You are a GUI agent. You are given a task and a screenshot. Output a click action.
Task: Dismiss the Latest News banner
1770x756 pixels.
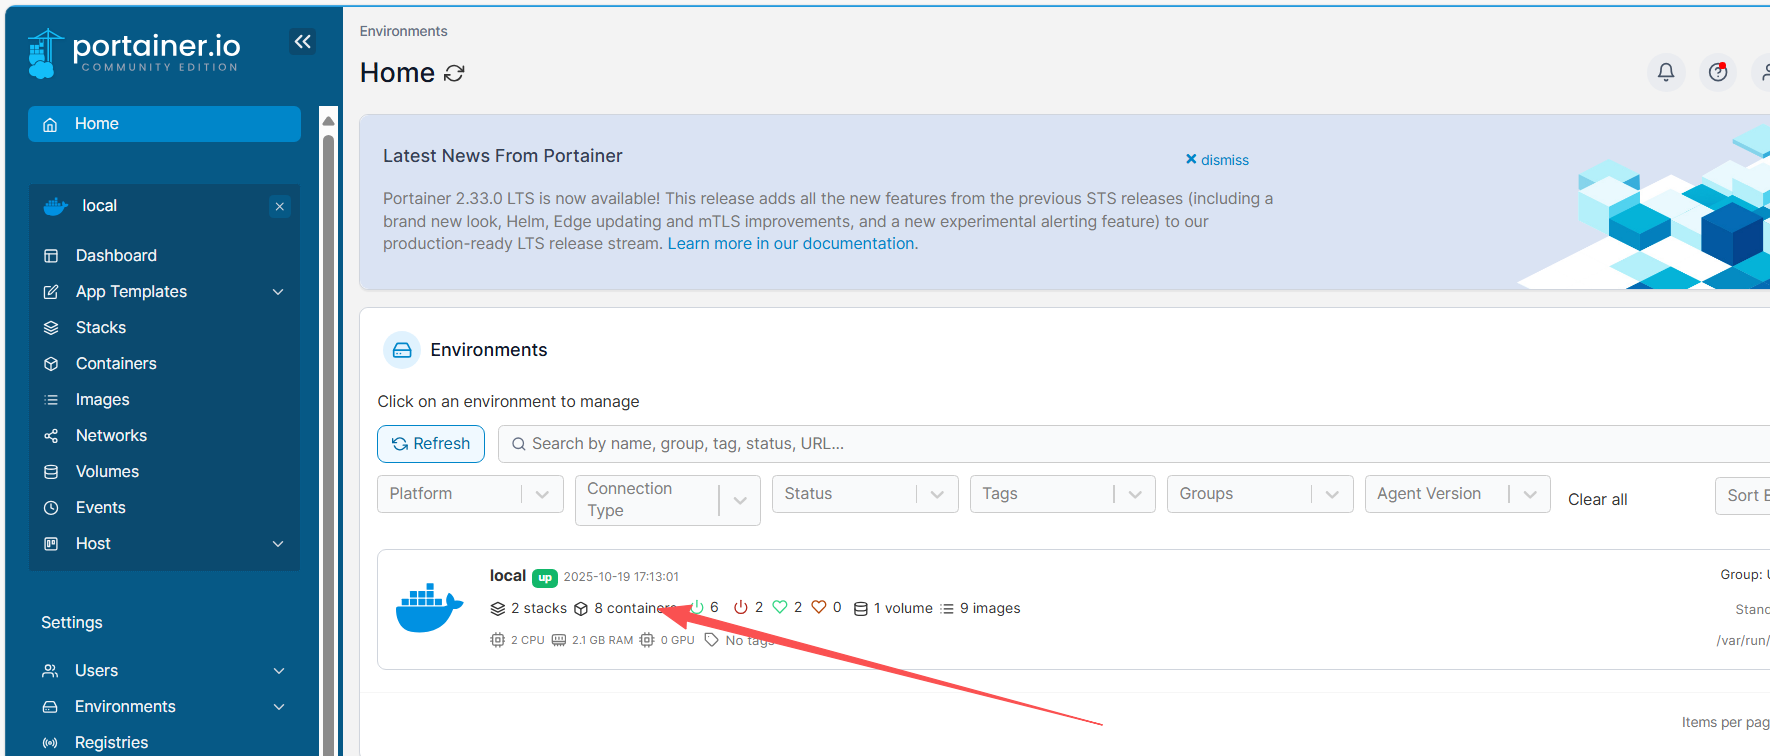tap(1217, 160)
